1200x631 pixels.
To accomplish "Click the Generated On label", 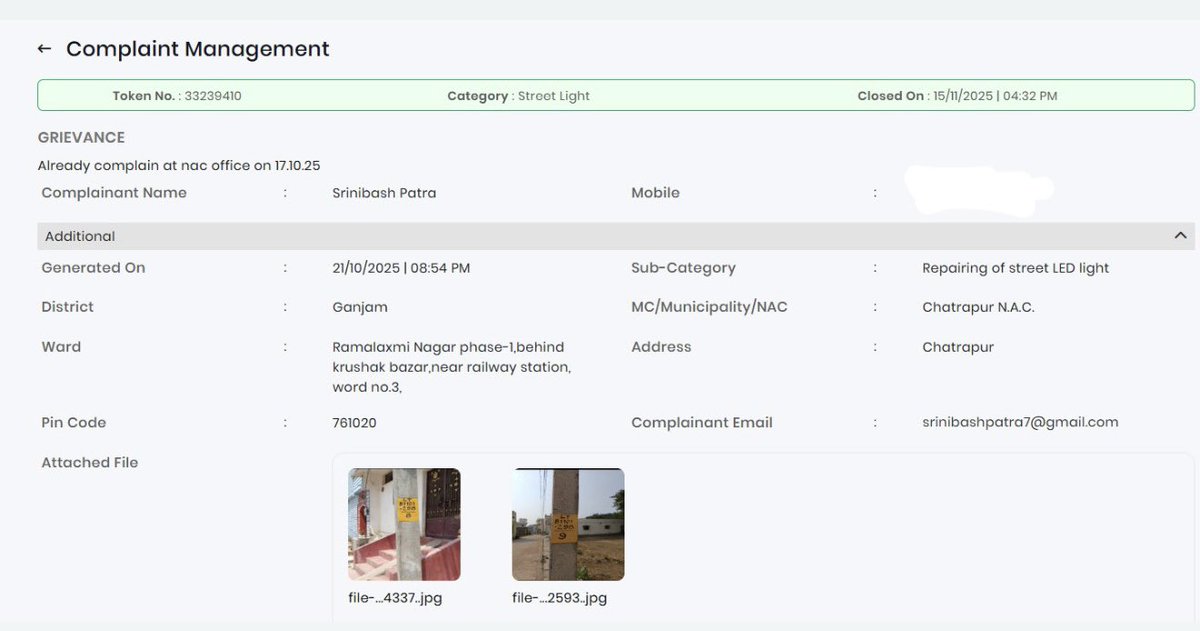I will (x=93, y=268).
